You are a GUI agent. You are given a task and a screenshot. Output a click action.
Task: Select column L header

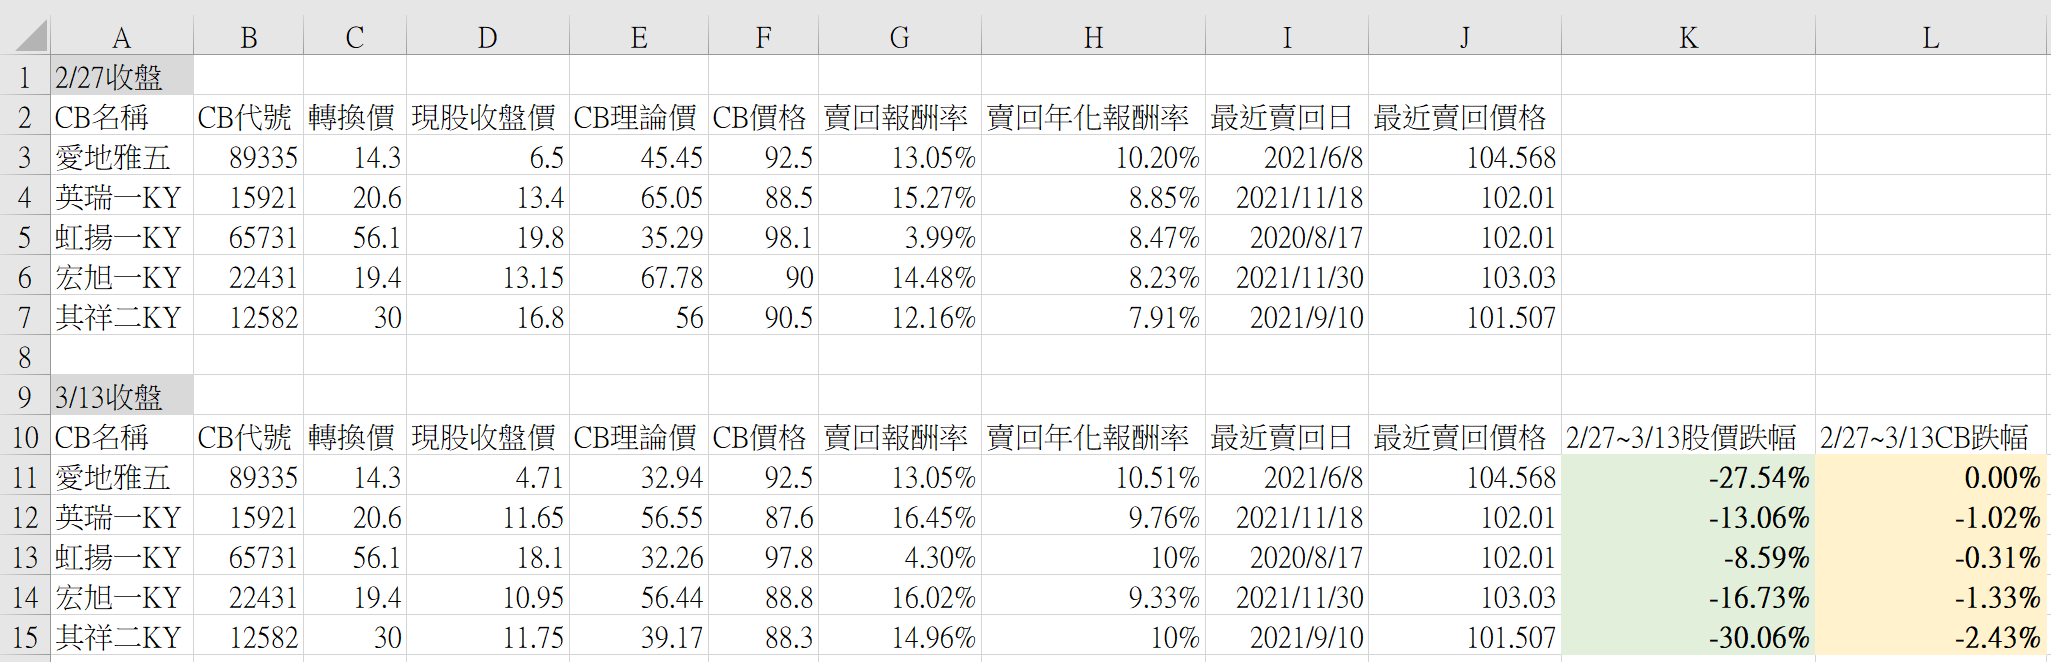pyautogui.click(x=1931, y=37)
